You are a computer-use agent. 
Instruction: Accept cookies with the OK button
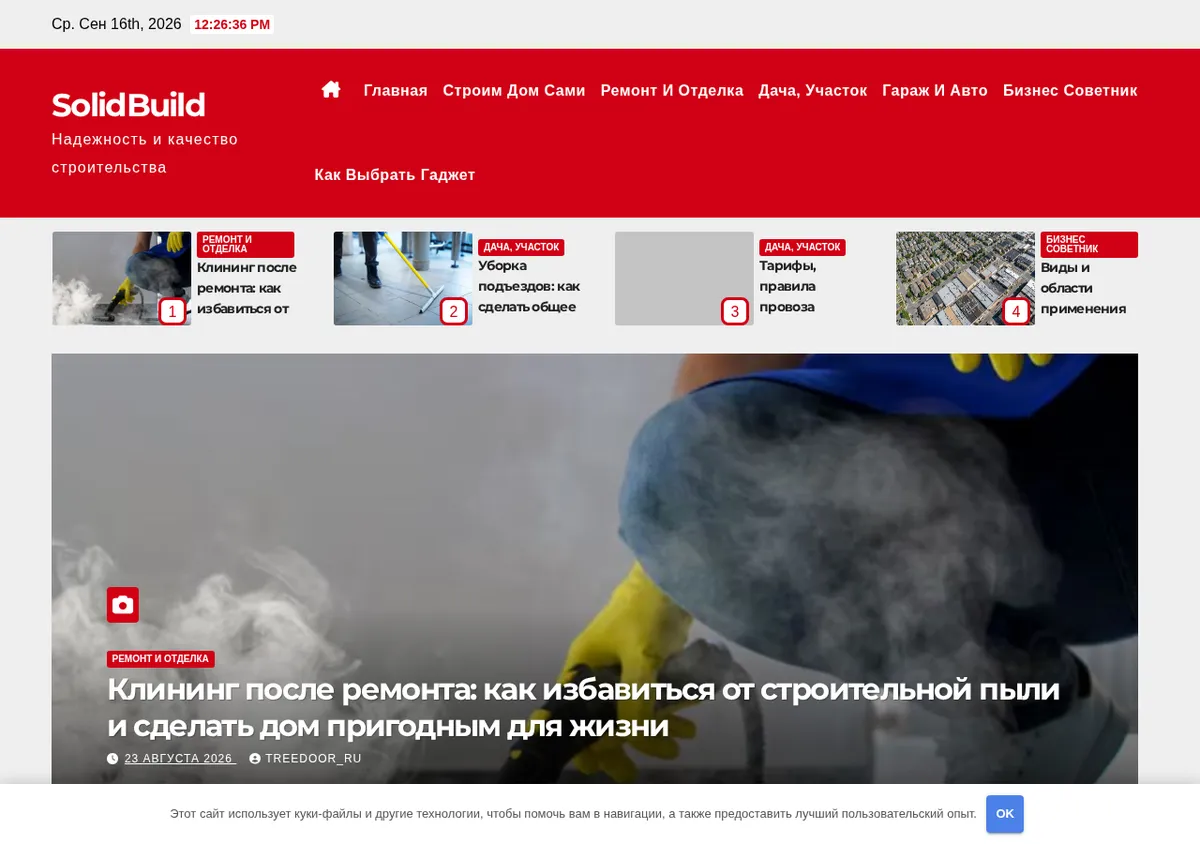coord(1005,814)
